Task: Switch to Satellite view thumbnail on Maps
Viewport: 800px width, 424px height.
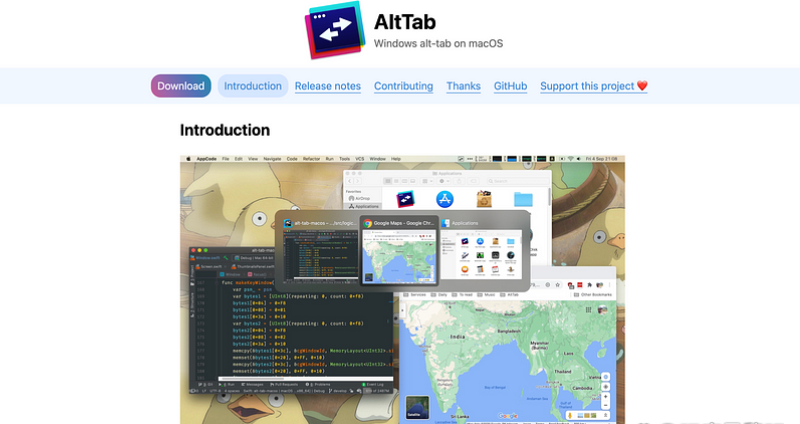Action: (417, 408)
